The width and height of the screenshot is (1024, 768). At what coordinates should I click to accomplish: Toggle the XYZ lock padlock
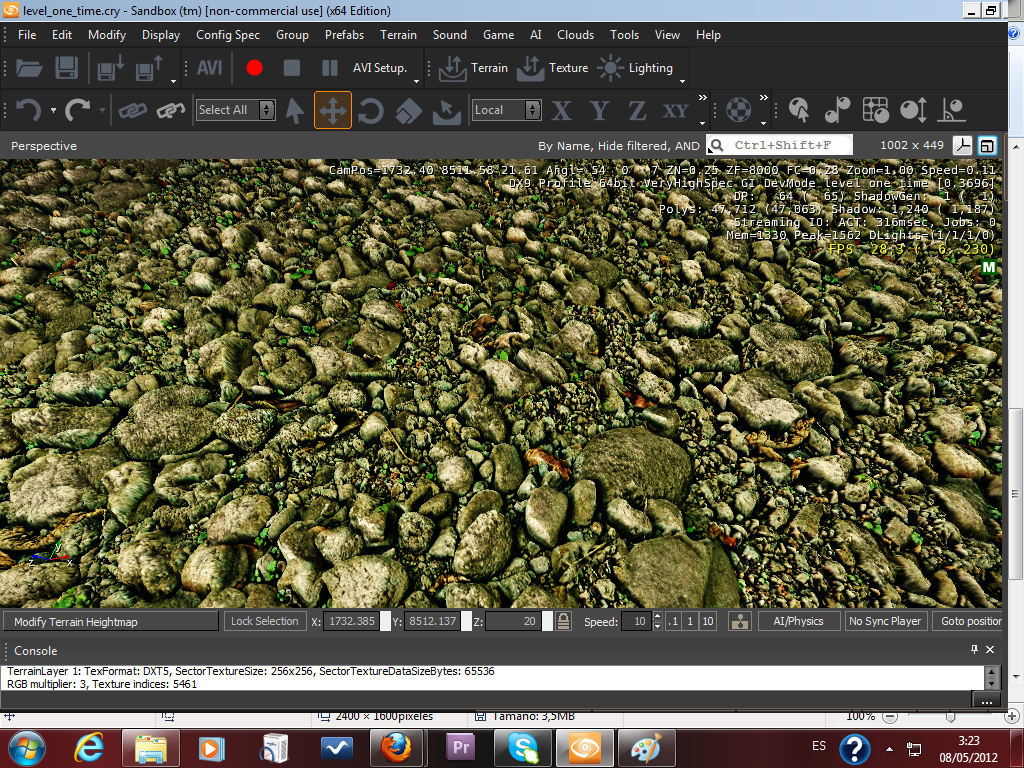(x=564, y=621)
